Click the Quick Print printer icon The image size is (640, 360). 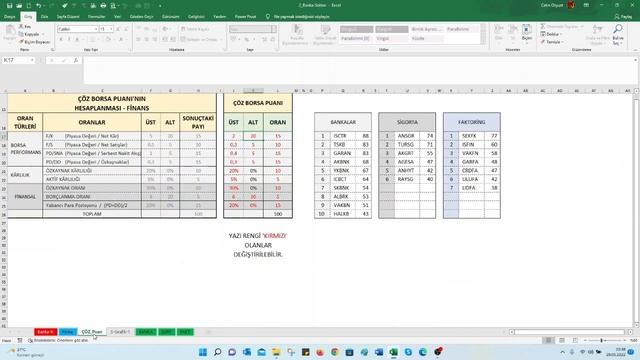103,5
